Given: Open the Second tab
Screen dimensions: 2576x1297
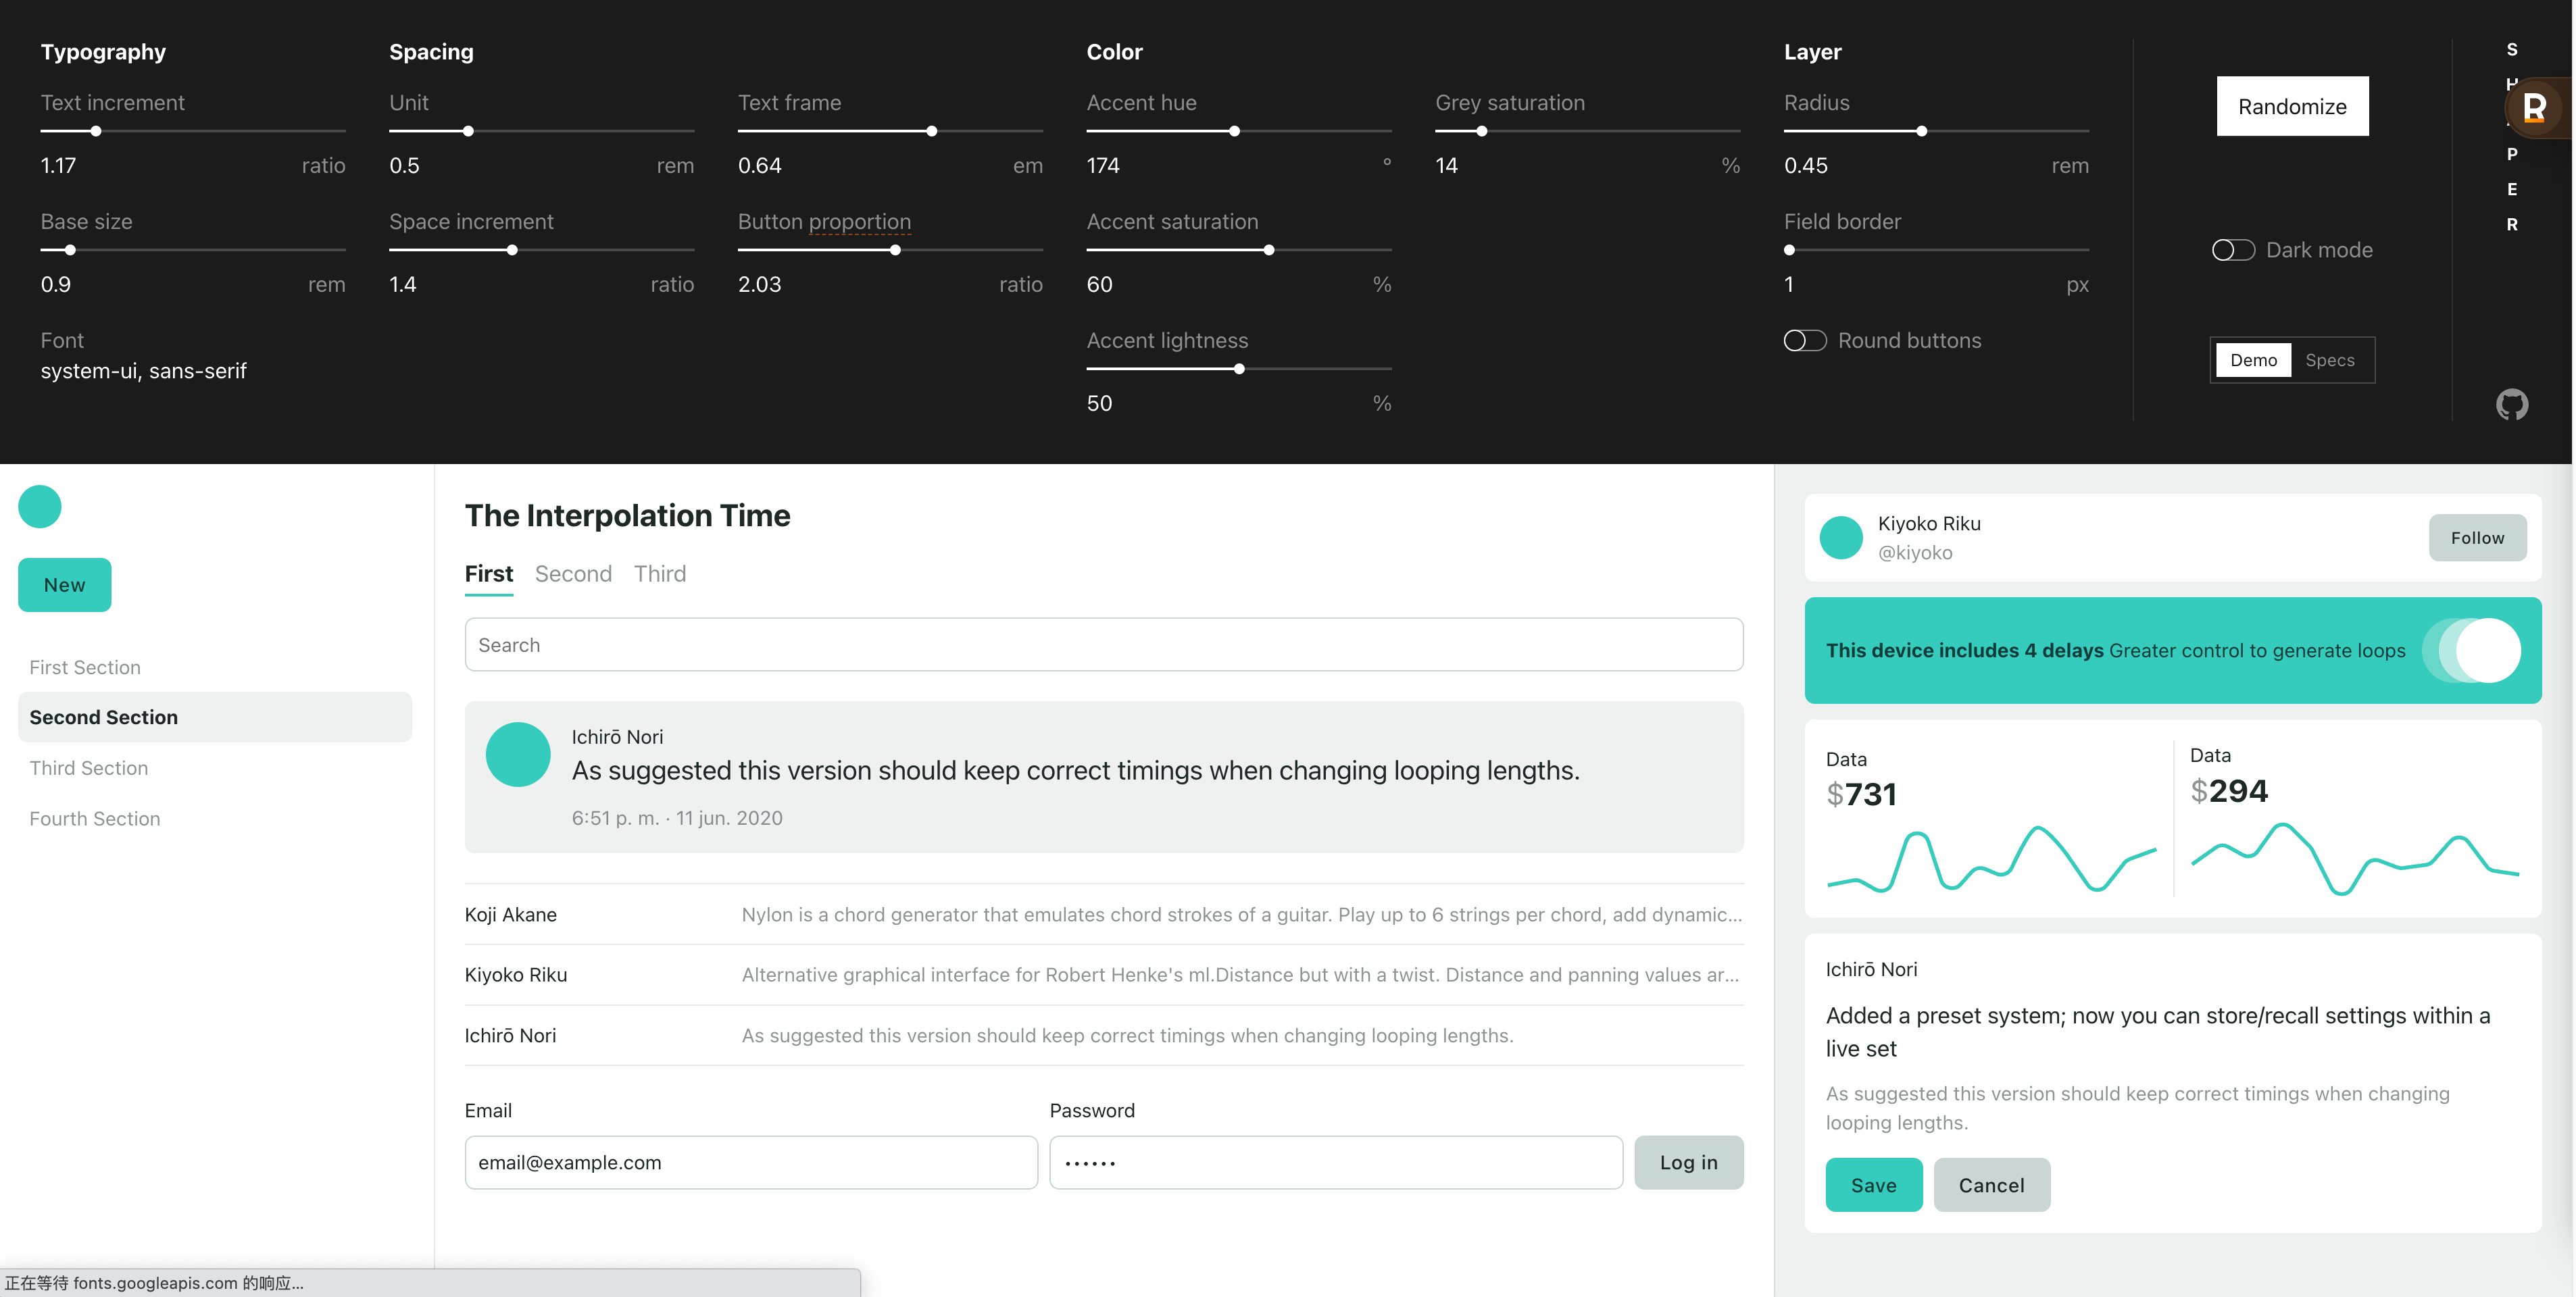Looking at the screenshot, I should (573, 574).
